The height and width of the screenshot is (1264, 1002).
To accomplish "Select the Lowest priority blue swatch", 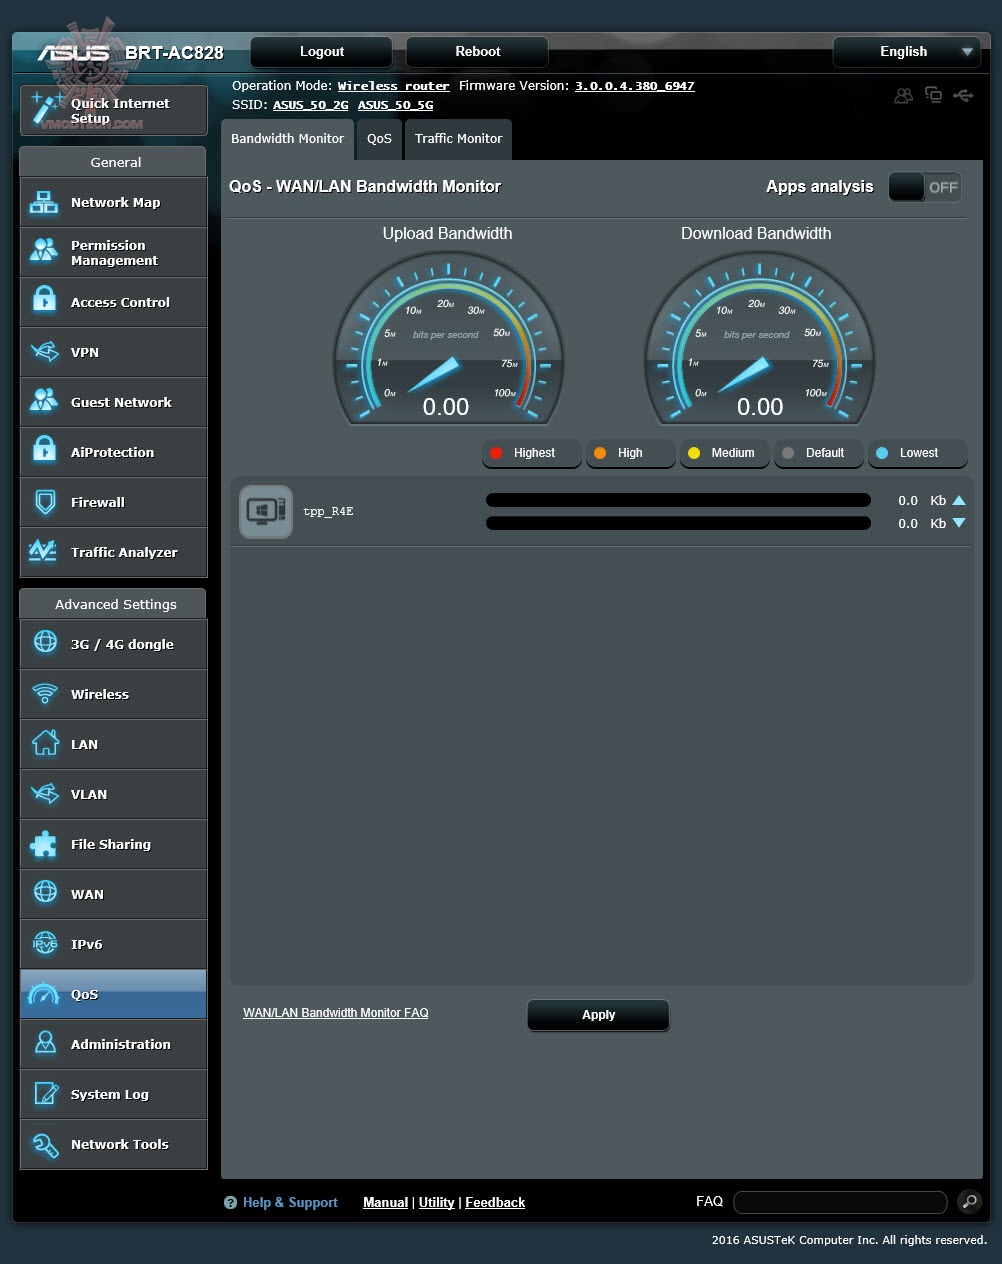I will coord(882,453).
